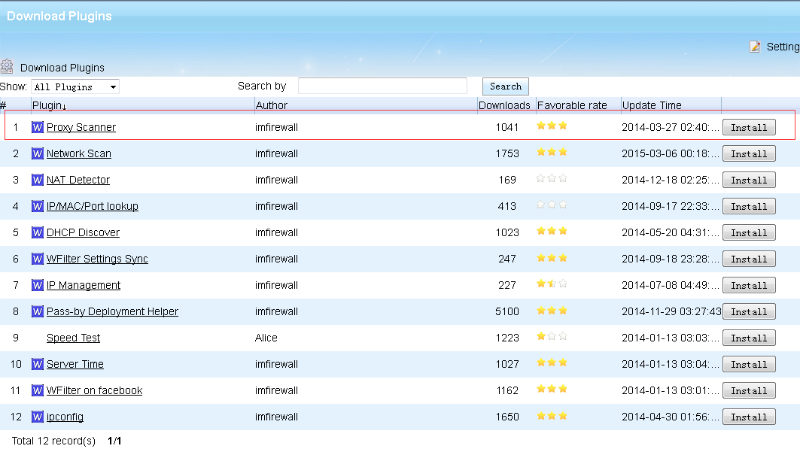Install the Server Time plugin
Image resolution: width=800 pixels, height=458 pixels.
tap(748, 365)
